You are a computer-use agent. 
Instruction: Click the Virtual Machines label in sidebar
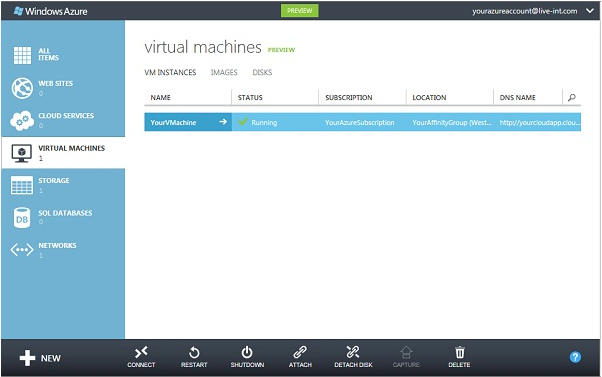[x=71, y=148]
